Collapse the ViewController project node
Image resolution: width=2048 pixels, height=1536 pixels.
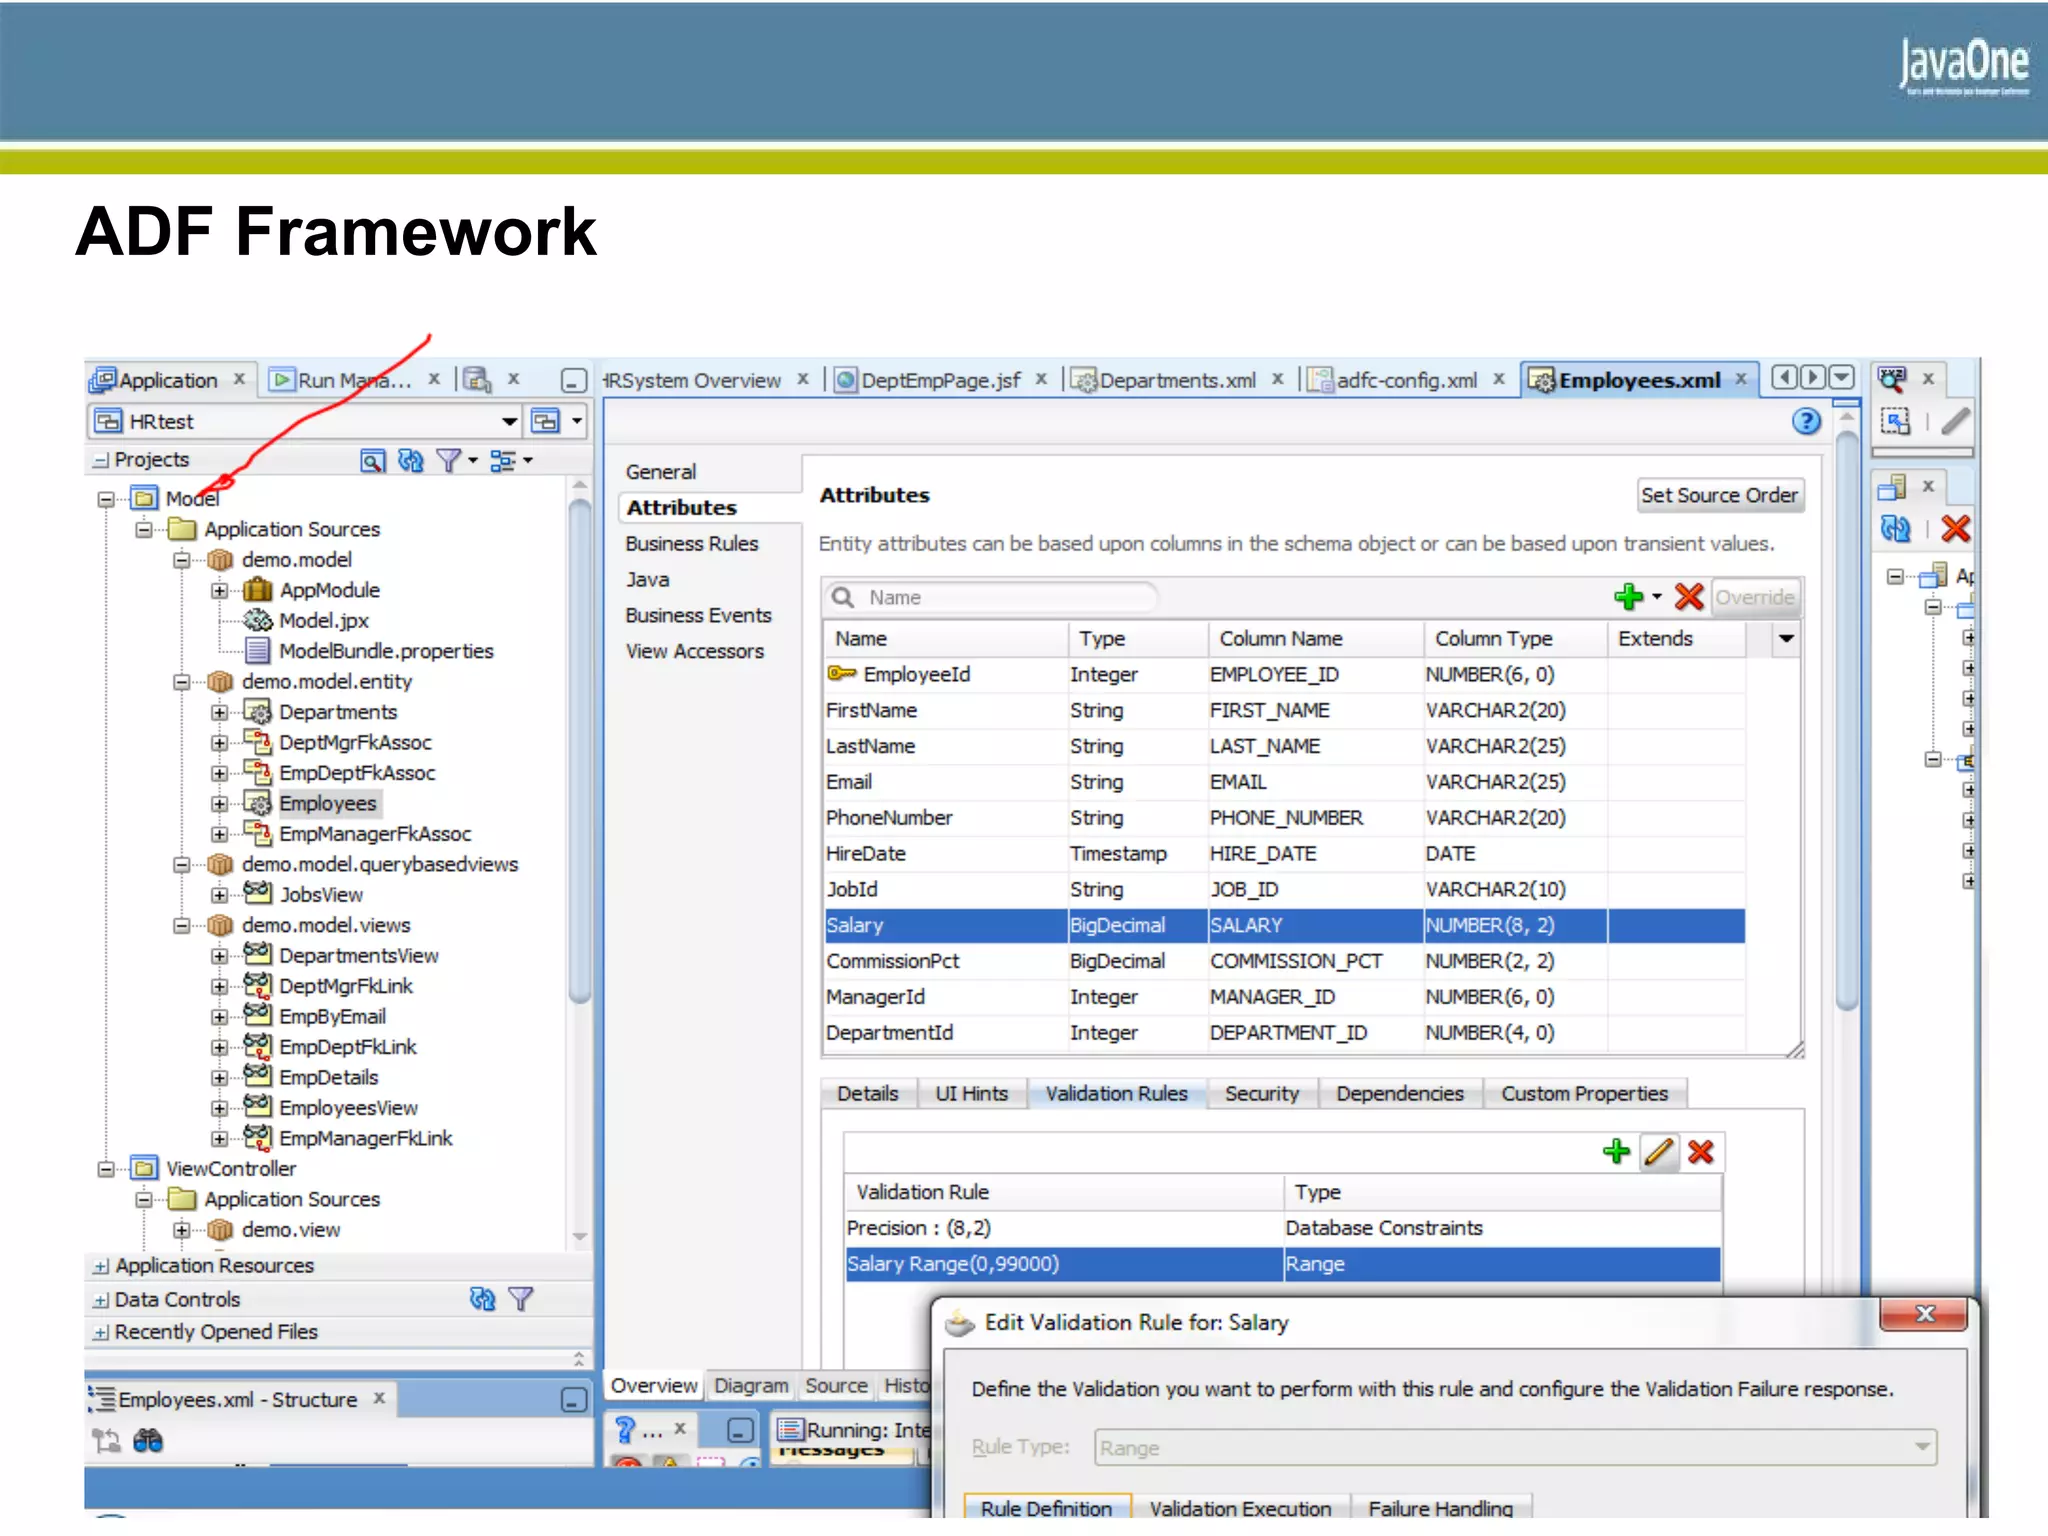pyautogui.click(x=105, y=1168)
